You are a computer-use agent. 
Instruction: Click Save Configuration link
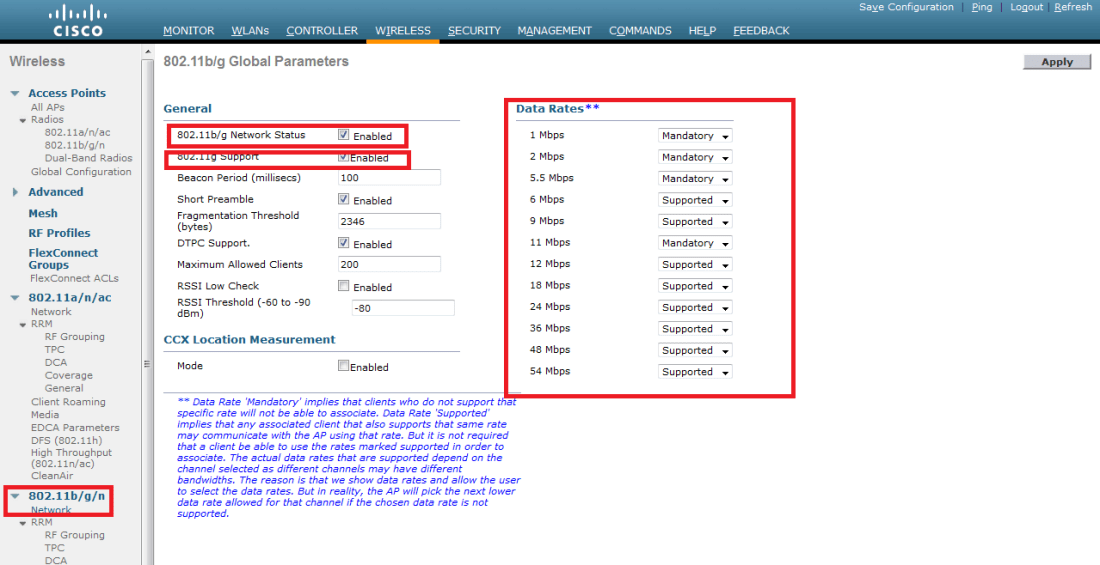pyautogui.click(x=906, y=7)
